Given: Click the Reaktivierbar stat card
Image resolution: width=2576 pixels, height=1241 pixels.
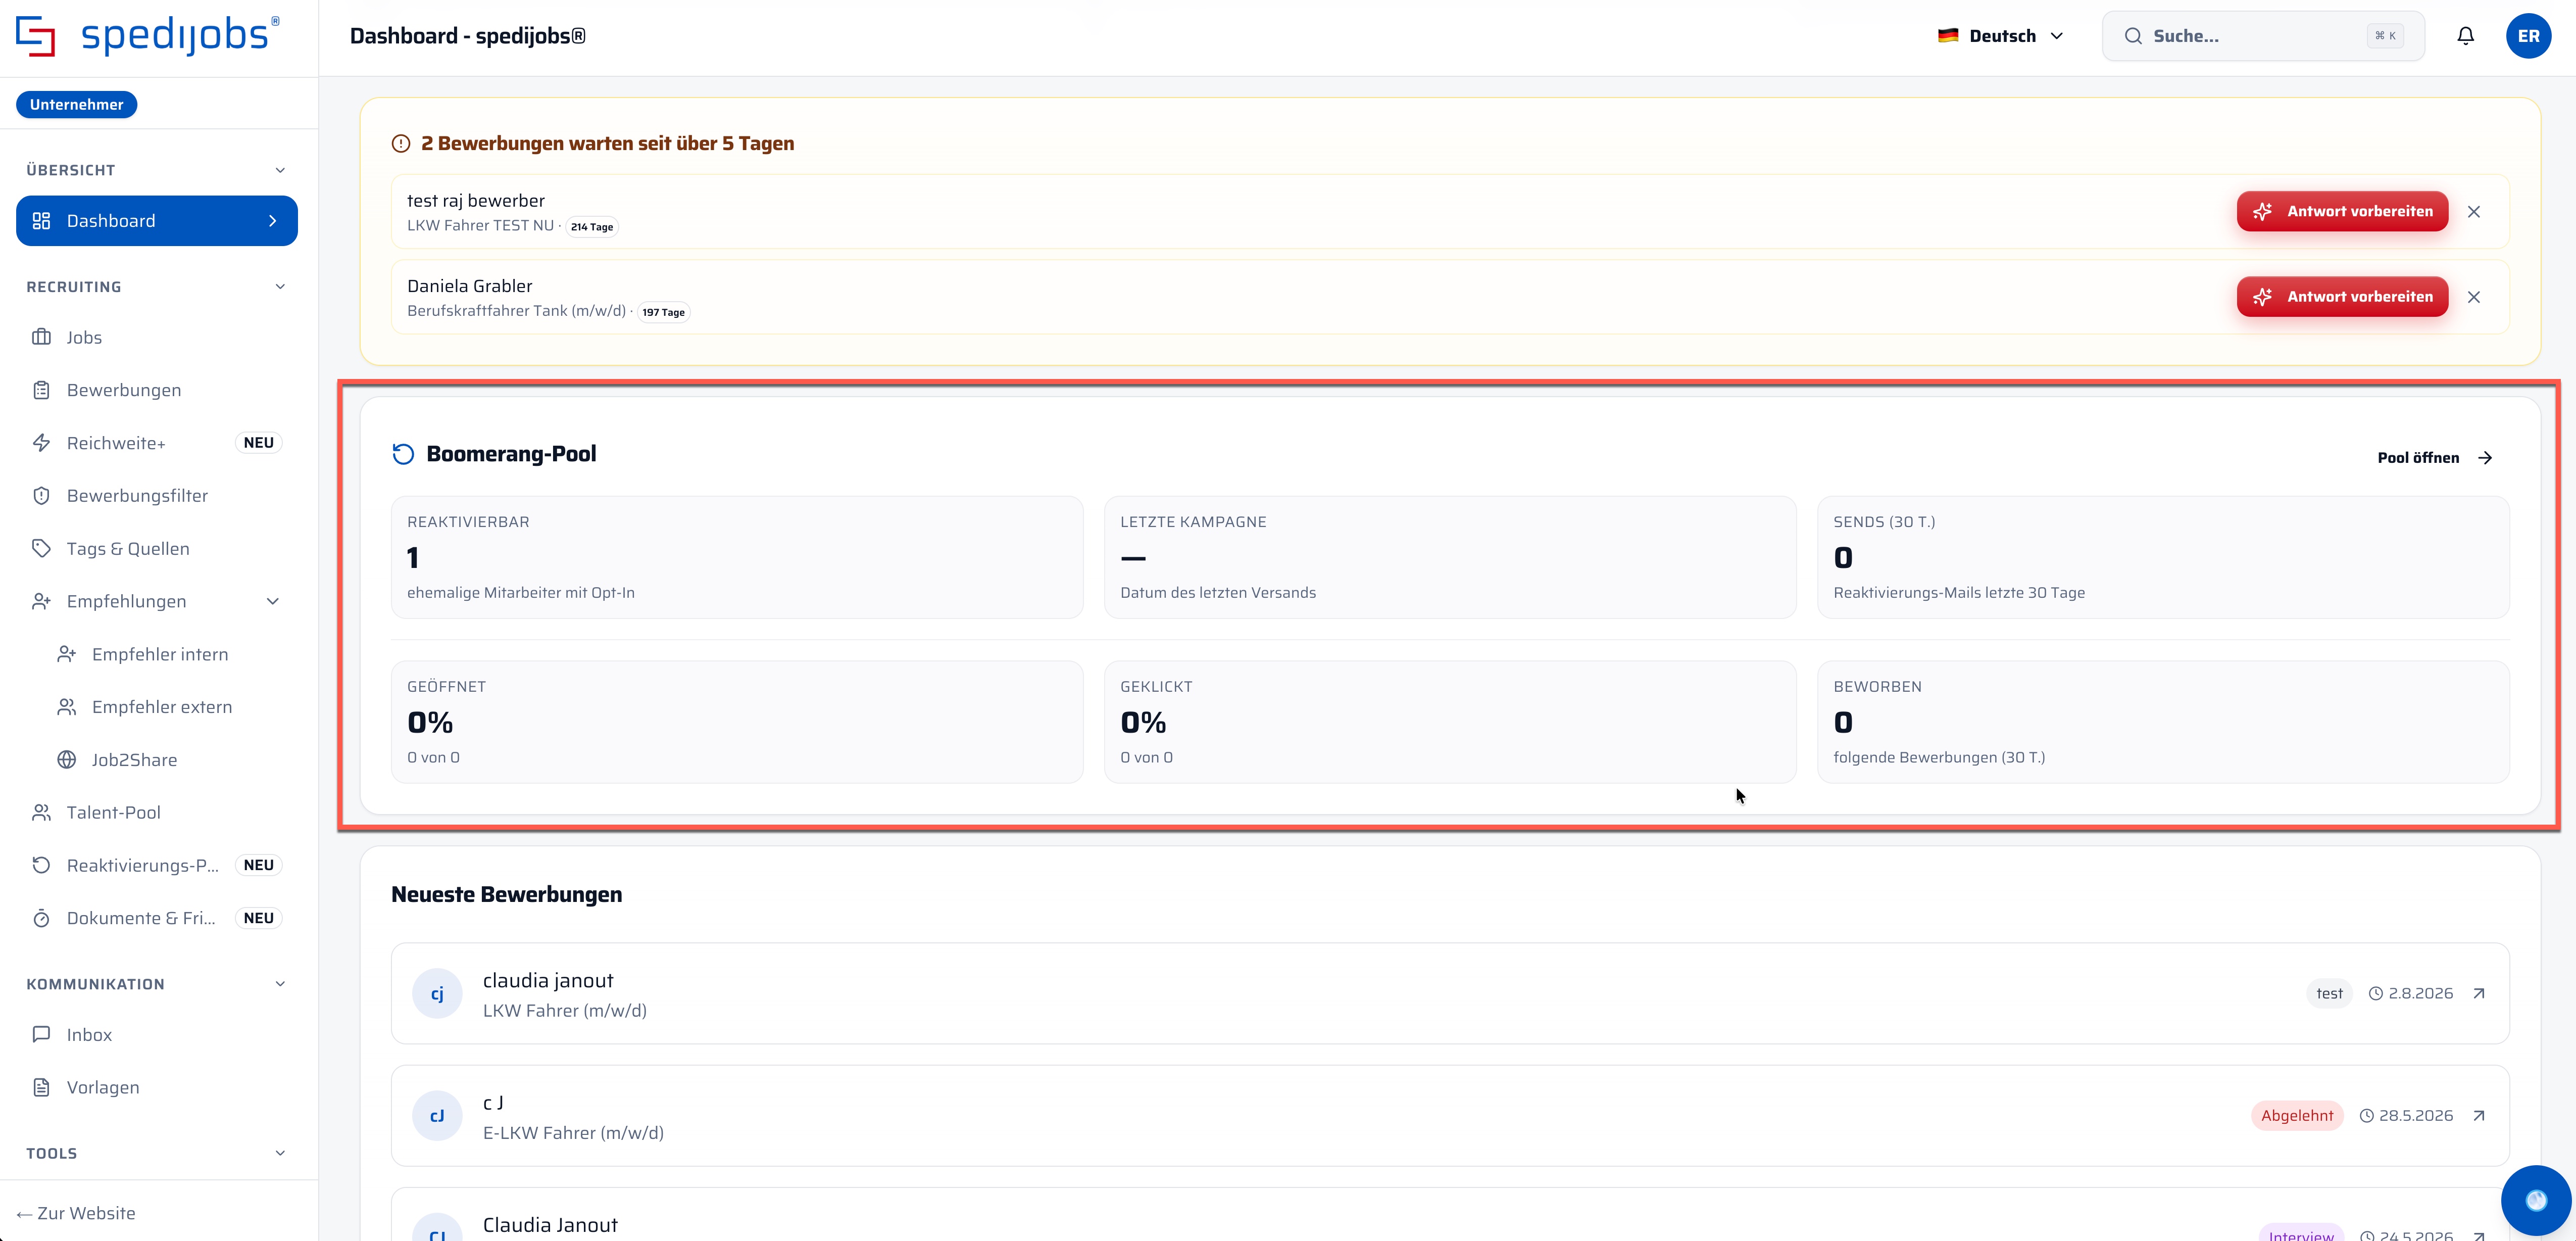Looking at the screenshot, I should click(x=737, y=557).
